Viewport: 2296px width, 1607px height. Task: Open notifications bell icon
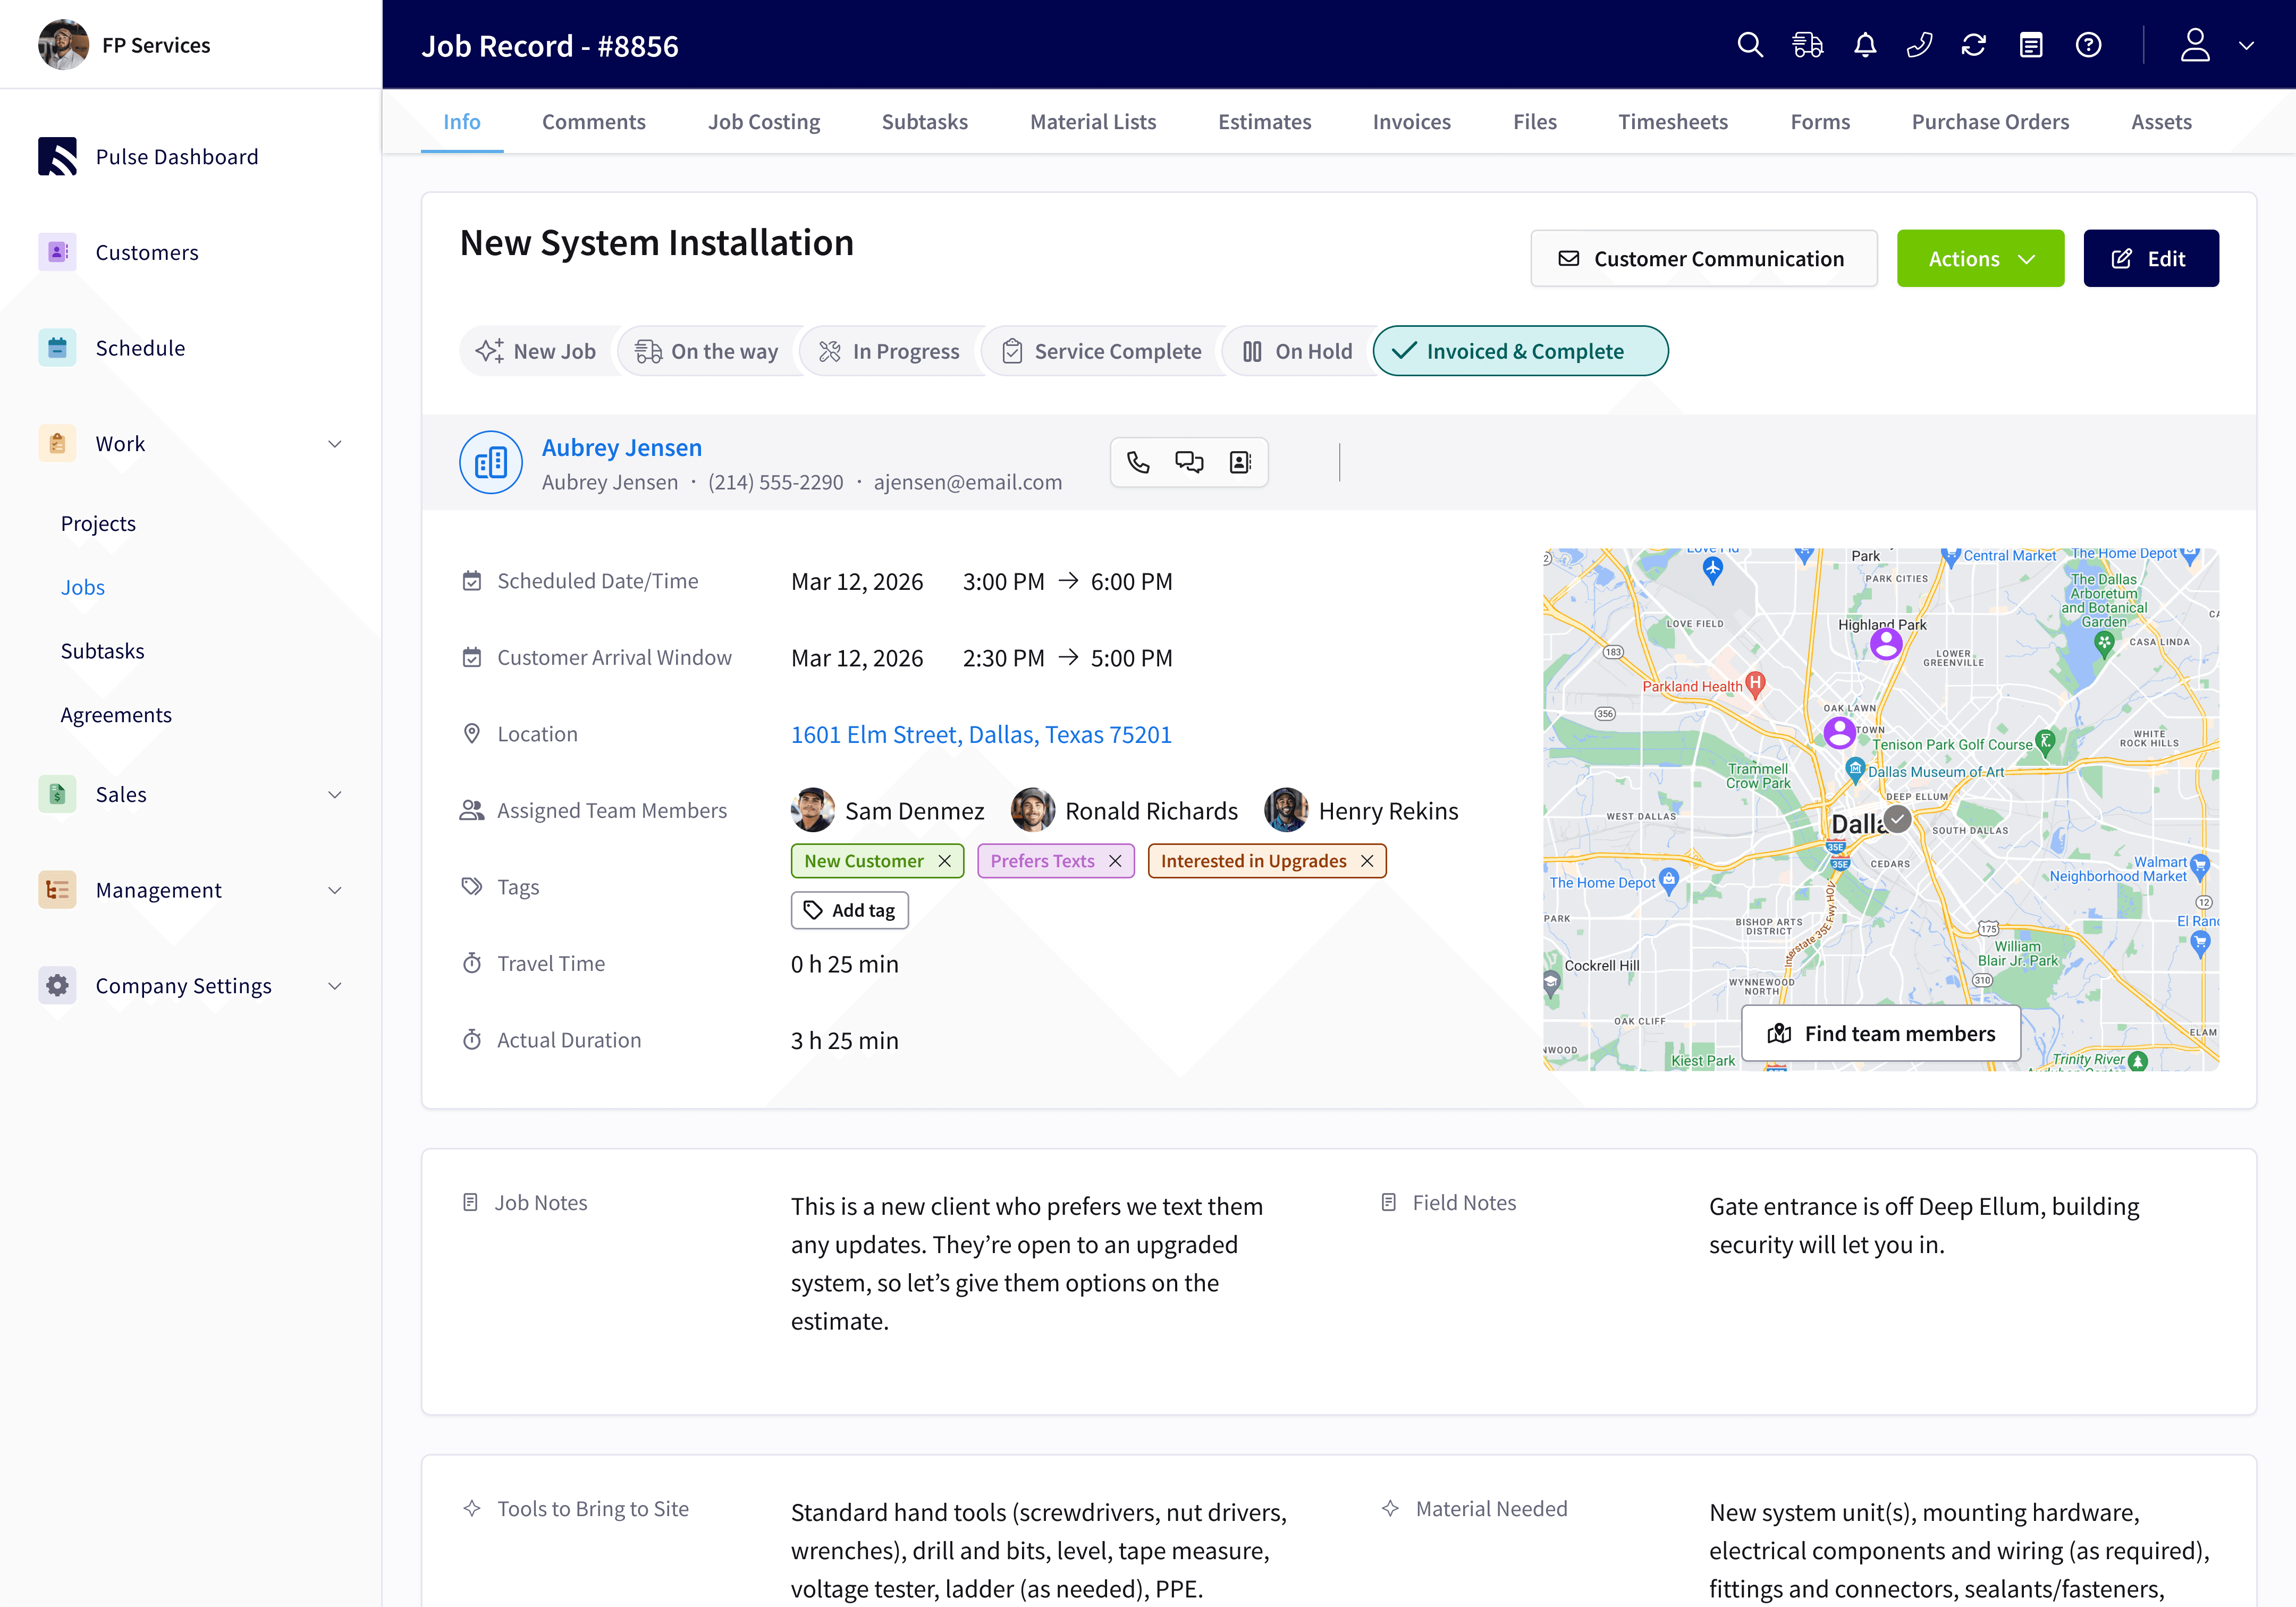coord(1864,45)
